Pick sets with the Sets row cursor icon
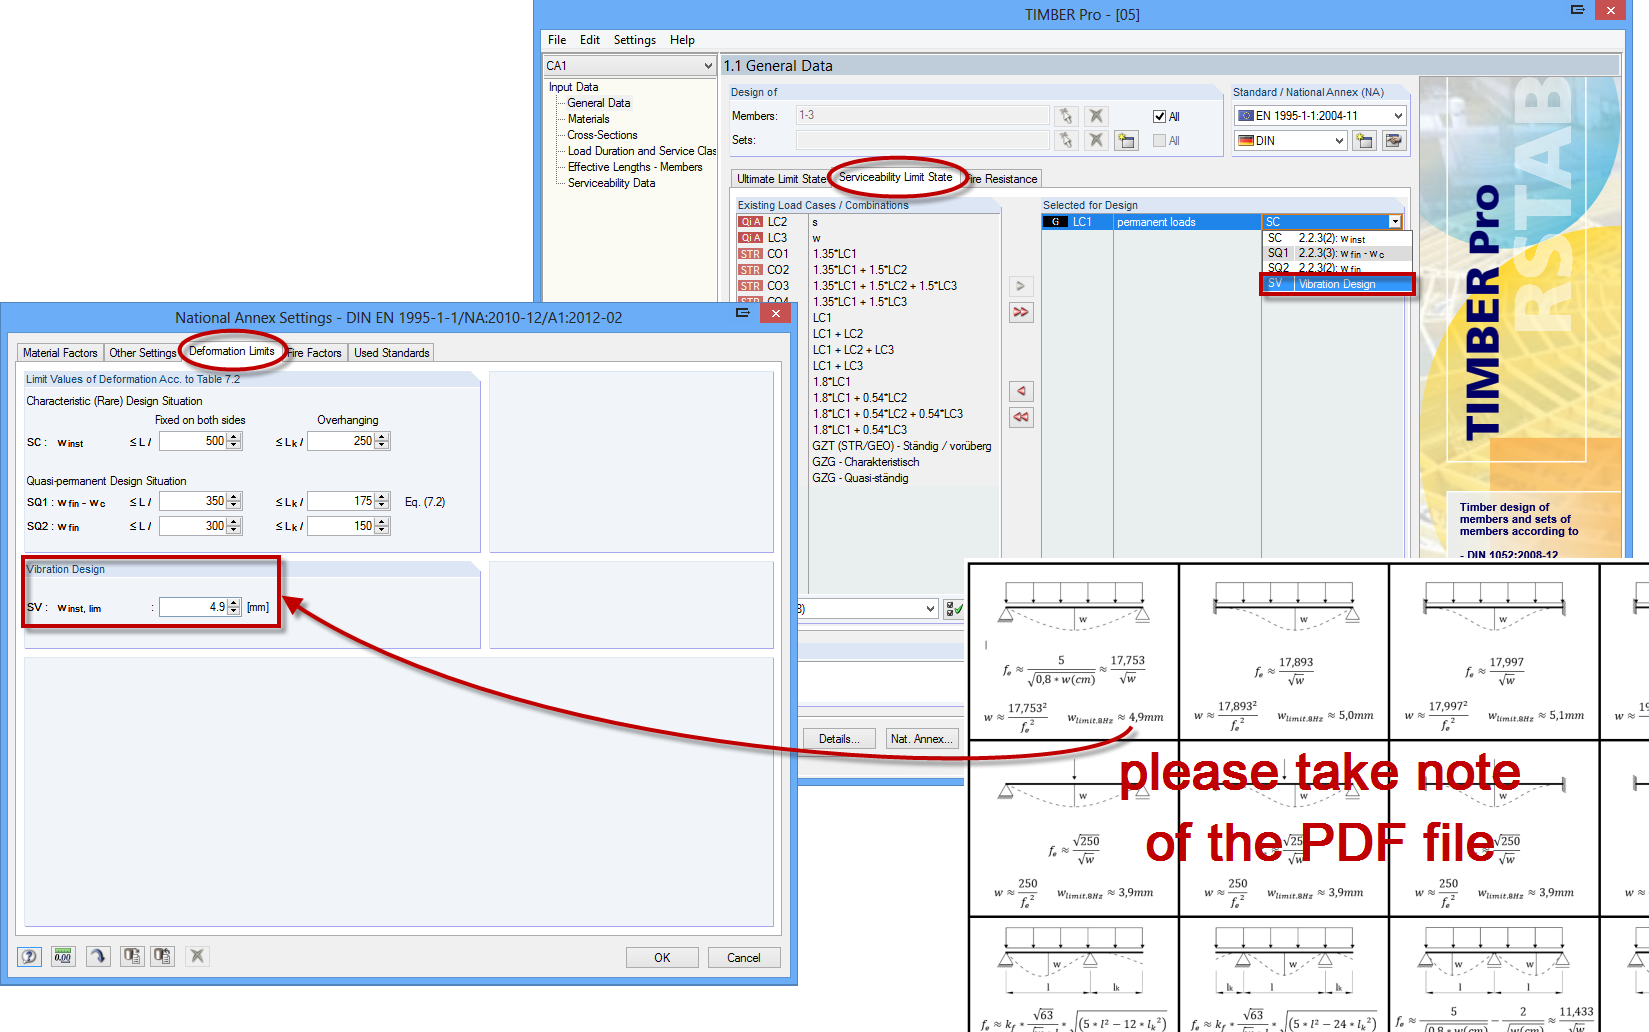Screen dimensions: 1649x1032 coord(1066,140)
